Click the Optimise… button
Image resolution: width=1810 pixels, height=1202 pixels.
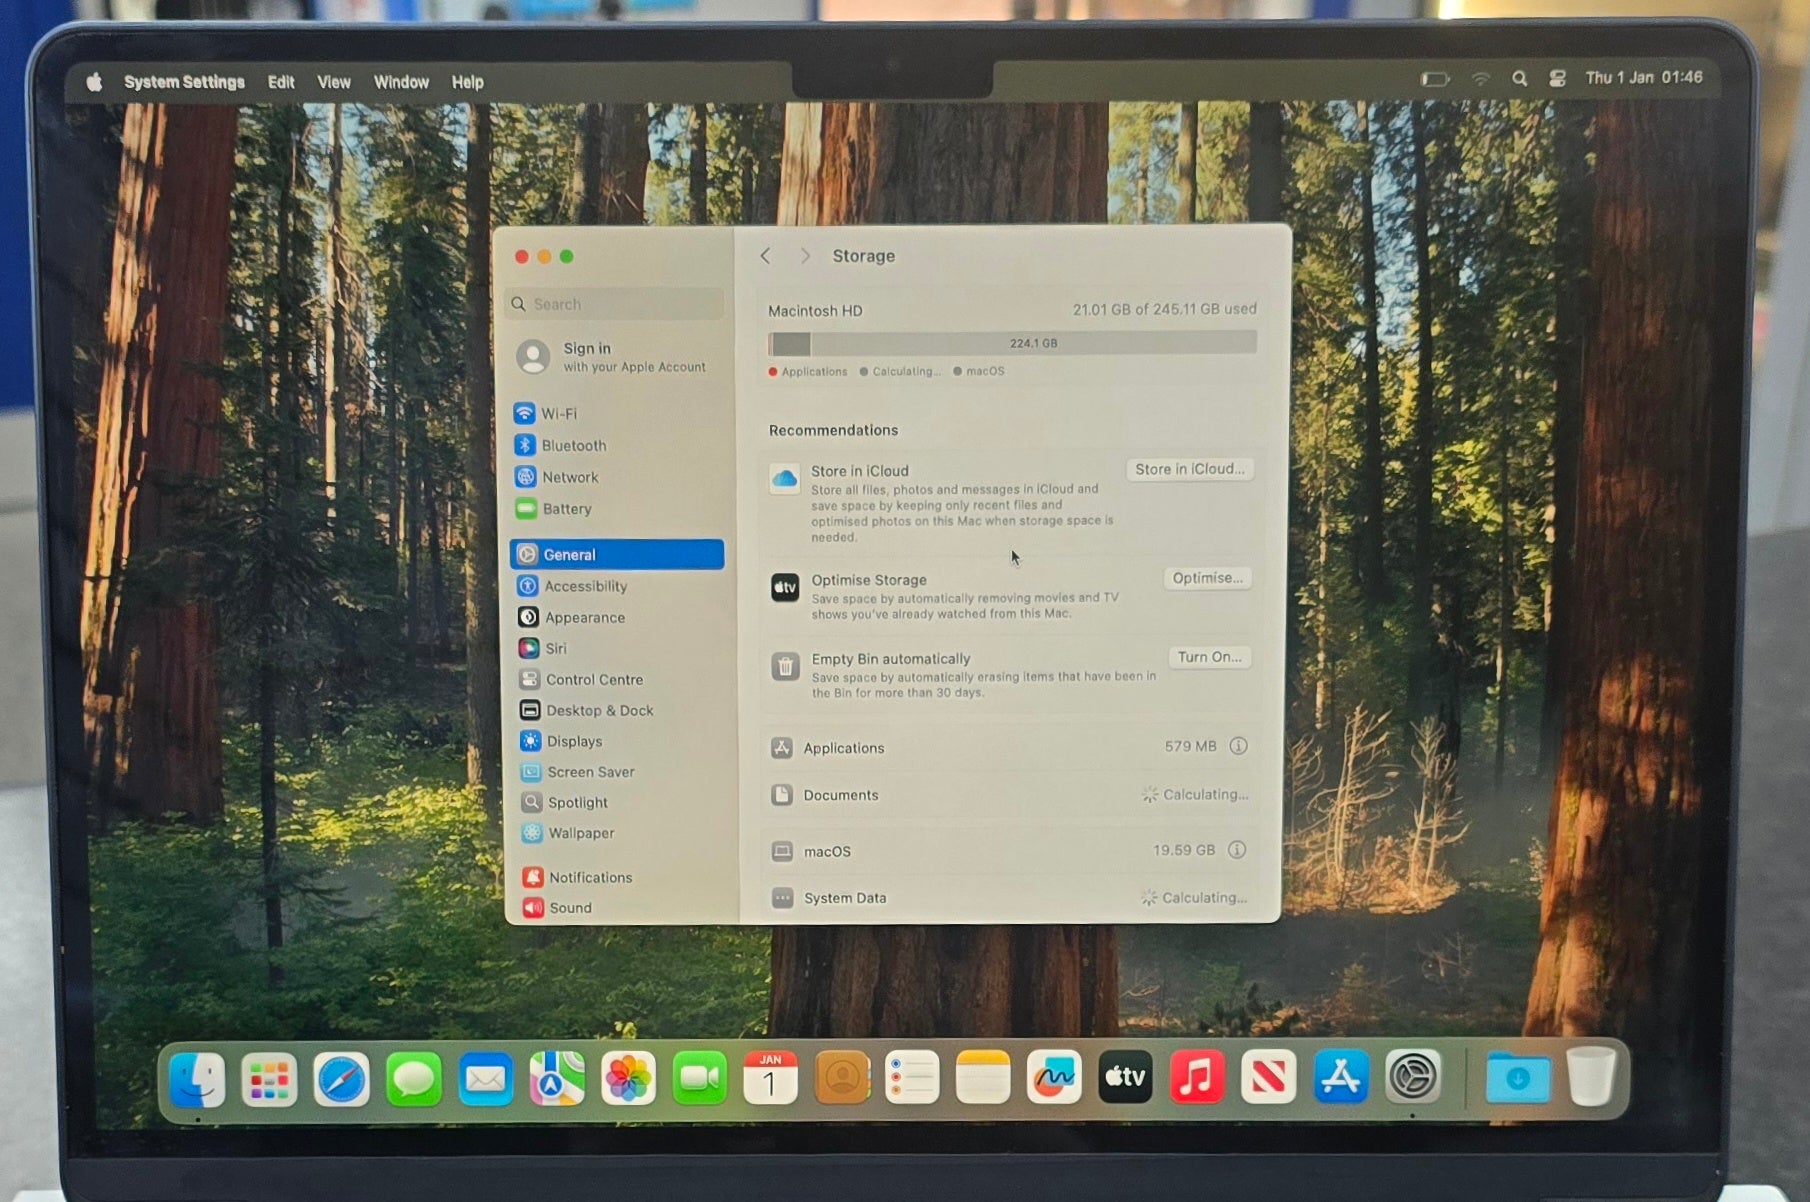[1208, 578]
